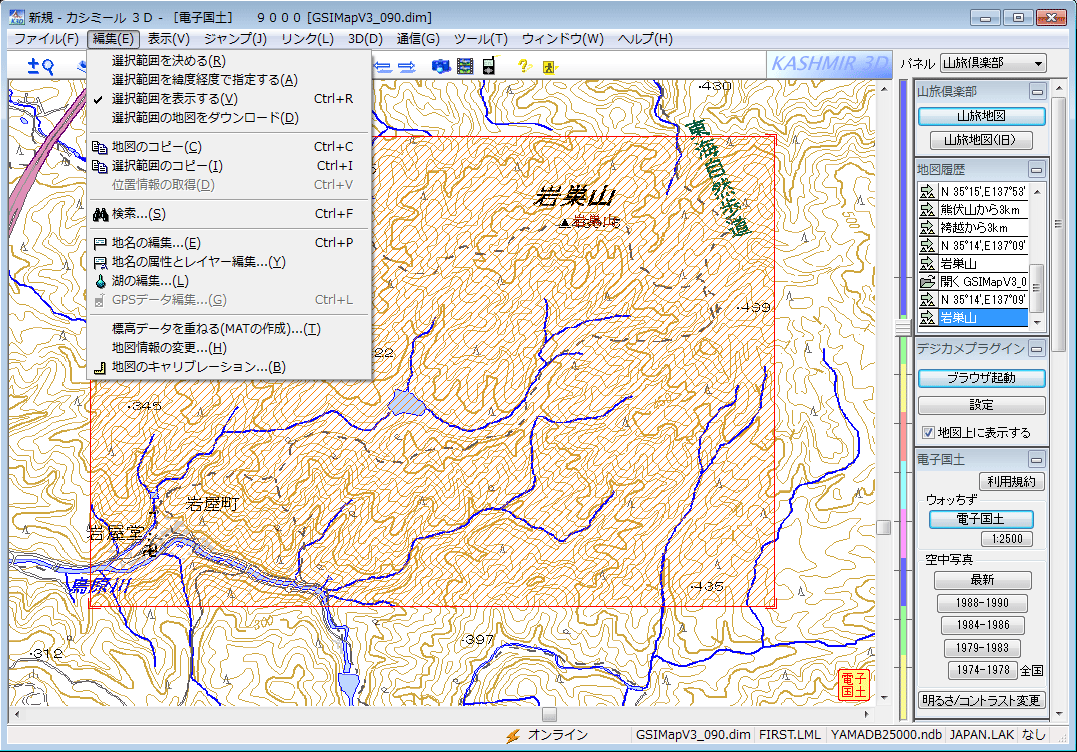Collapse the デジカメプラグイン panel section
The width and height of the screenshot is (1077, 752).
[1037, 349]
